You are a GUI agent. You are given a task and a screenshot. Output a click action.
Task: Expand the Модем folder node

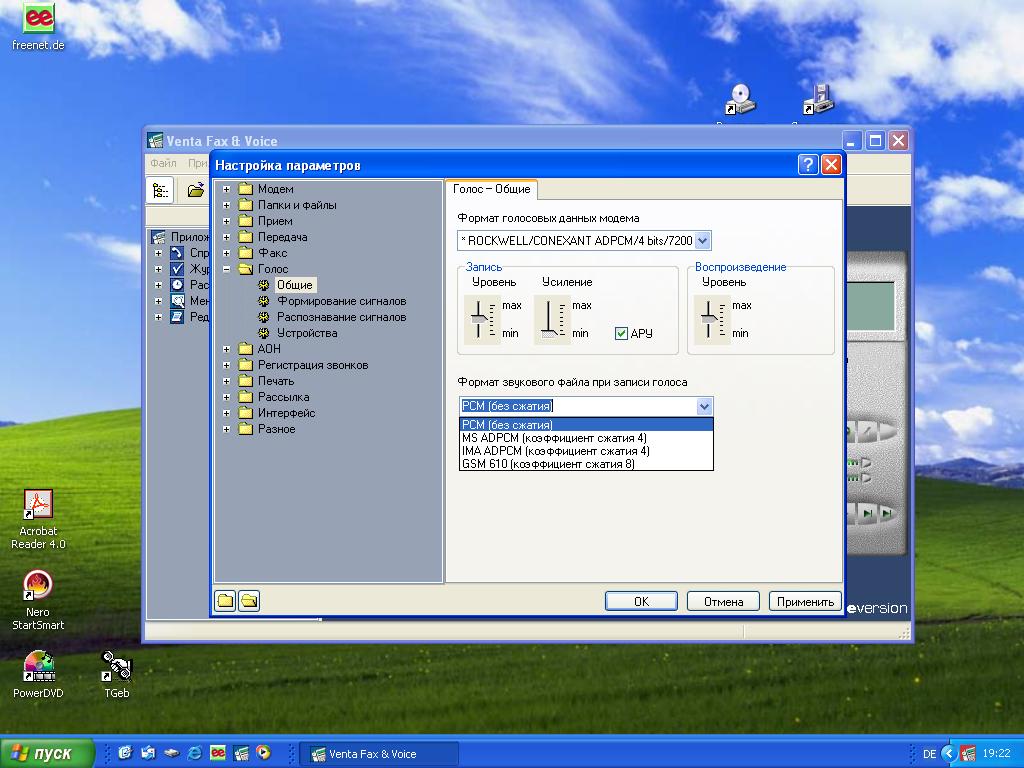click(x=226, y=189)
